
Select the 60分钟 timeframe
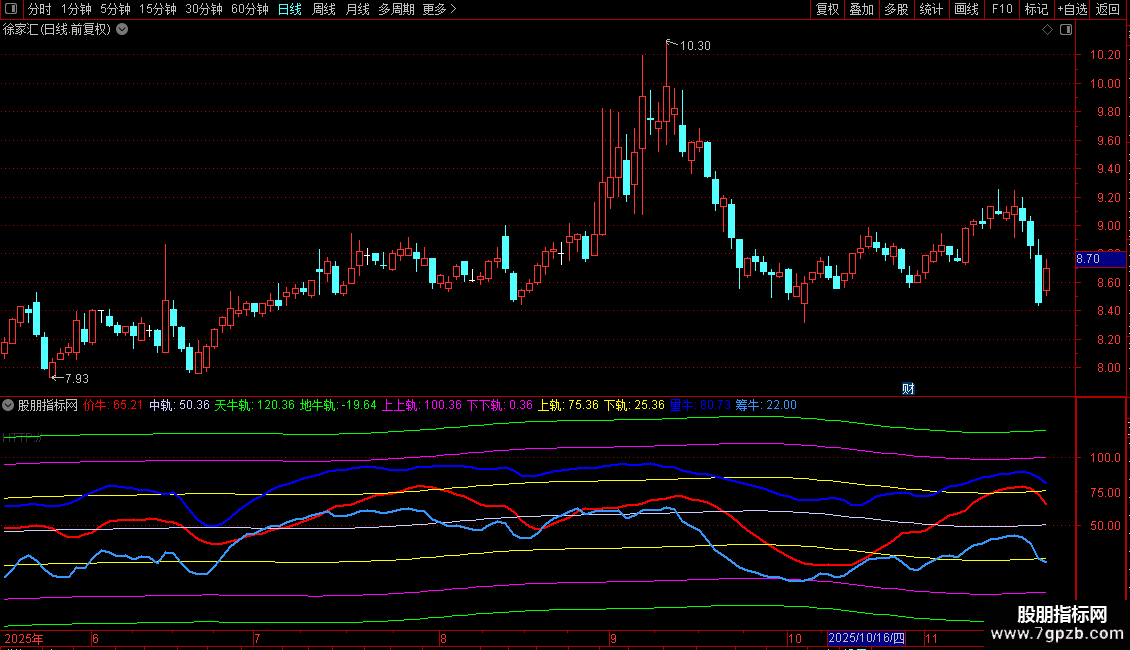(x=249, y=9)
